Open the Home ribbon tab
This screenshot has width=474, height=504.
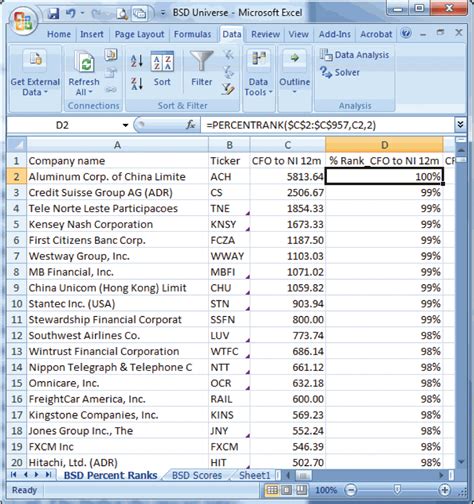click(x=59, y=34)
